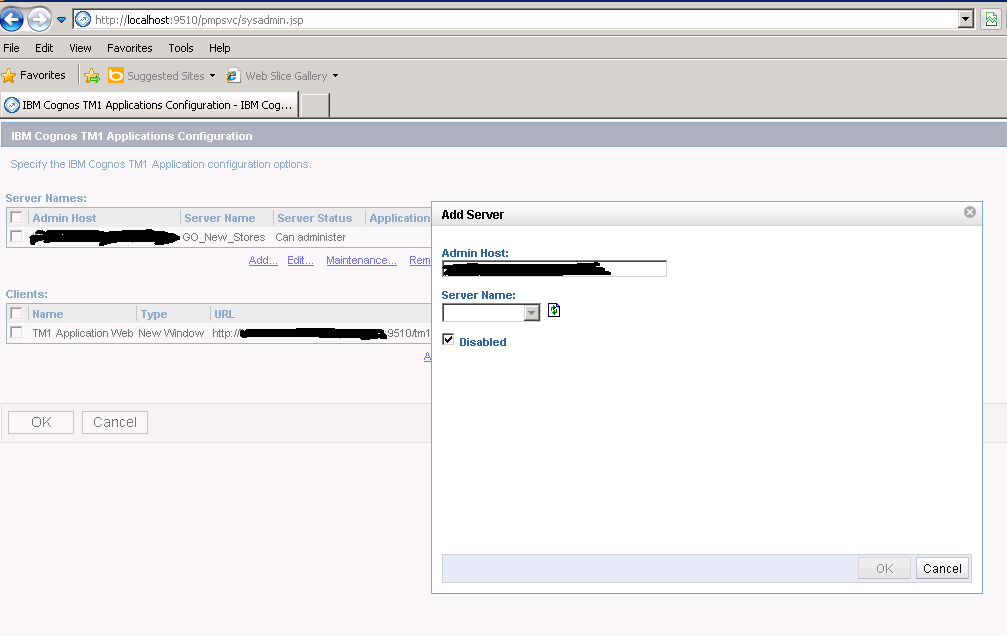This screenshot has height=636, width=1007.
Task: Click the Server Name column header
Action: [220, 218]
